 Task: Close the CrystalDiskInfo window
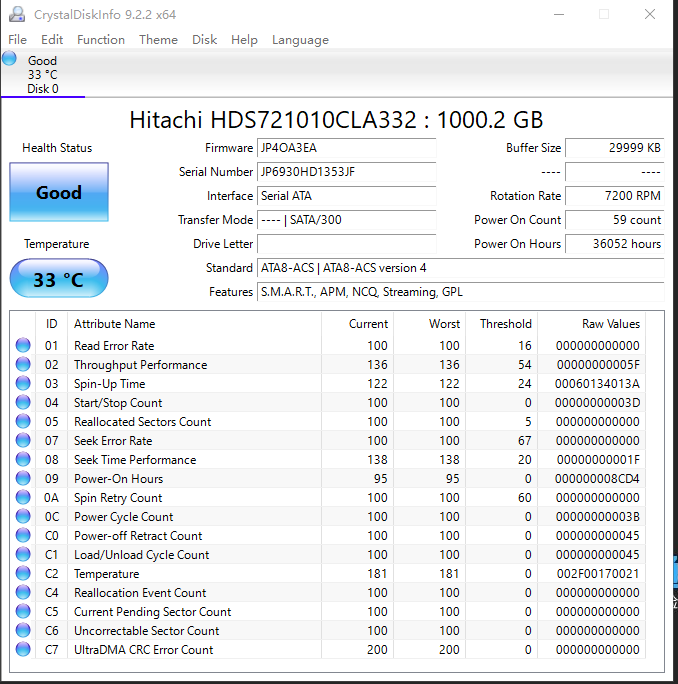pyautogui.click(x=650, y=14)
